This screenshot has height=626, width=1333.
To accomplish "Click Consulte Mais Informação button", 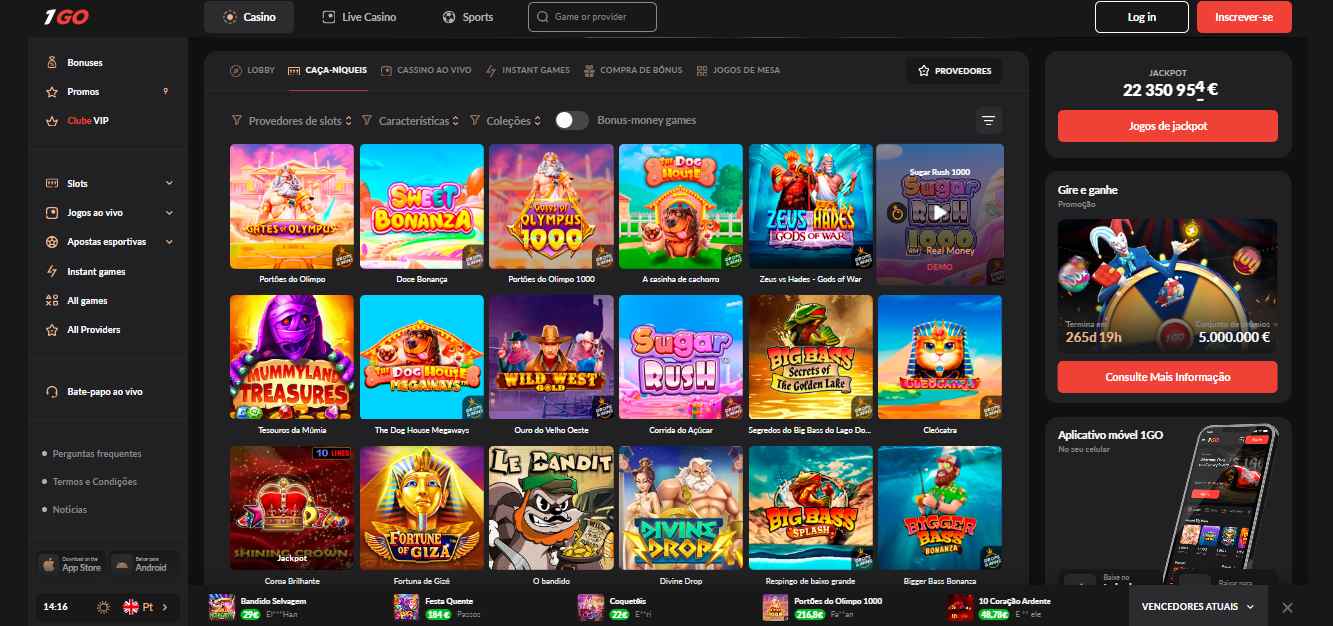I will [1168, 377].
